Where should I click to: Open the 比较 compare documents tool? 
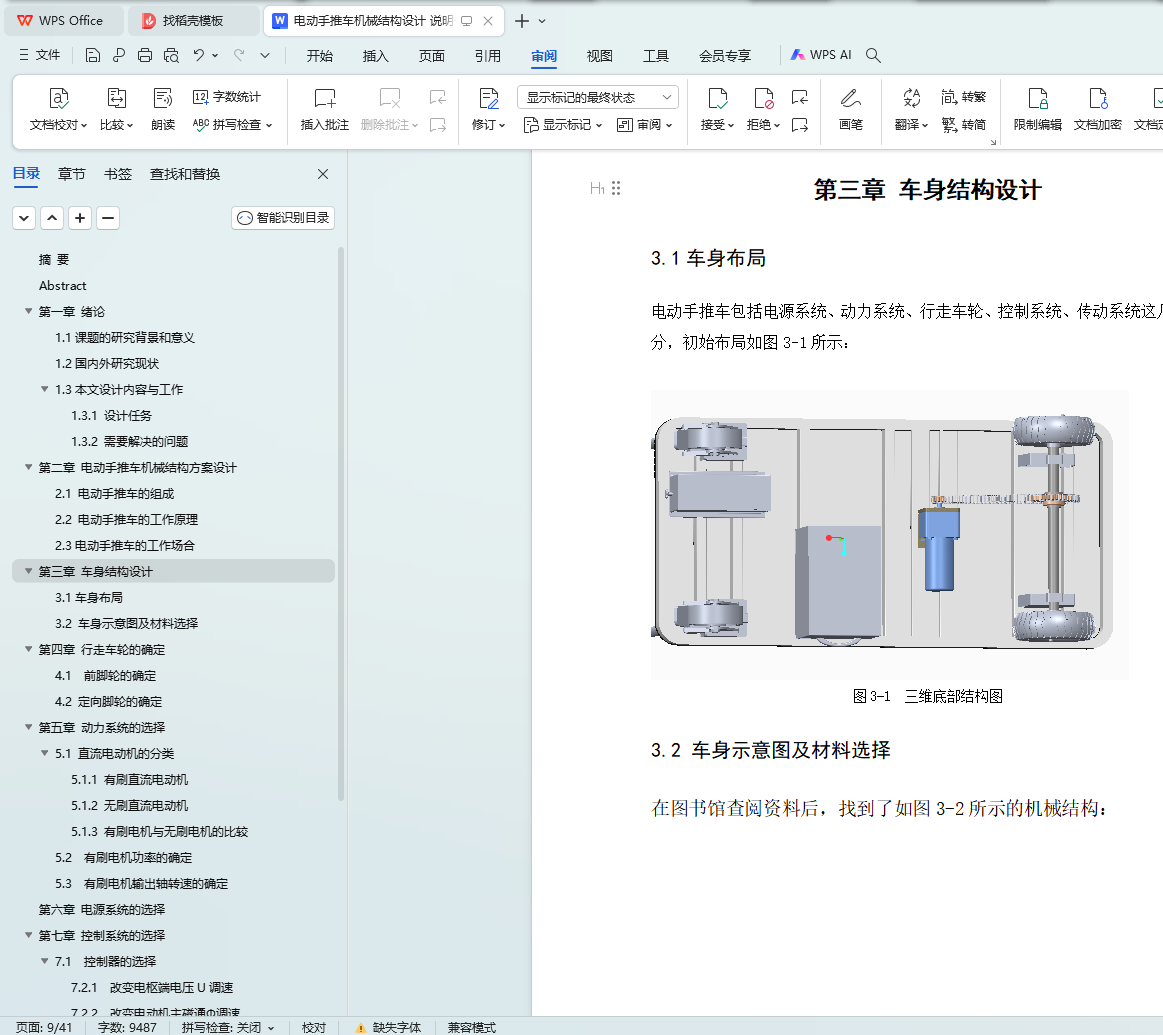[116, 109]
